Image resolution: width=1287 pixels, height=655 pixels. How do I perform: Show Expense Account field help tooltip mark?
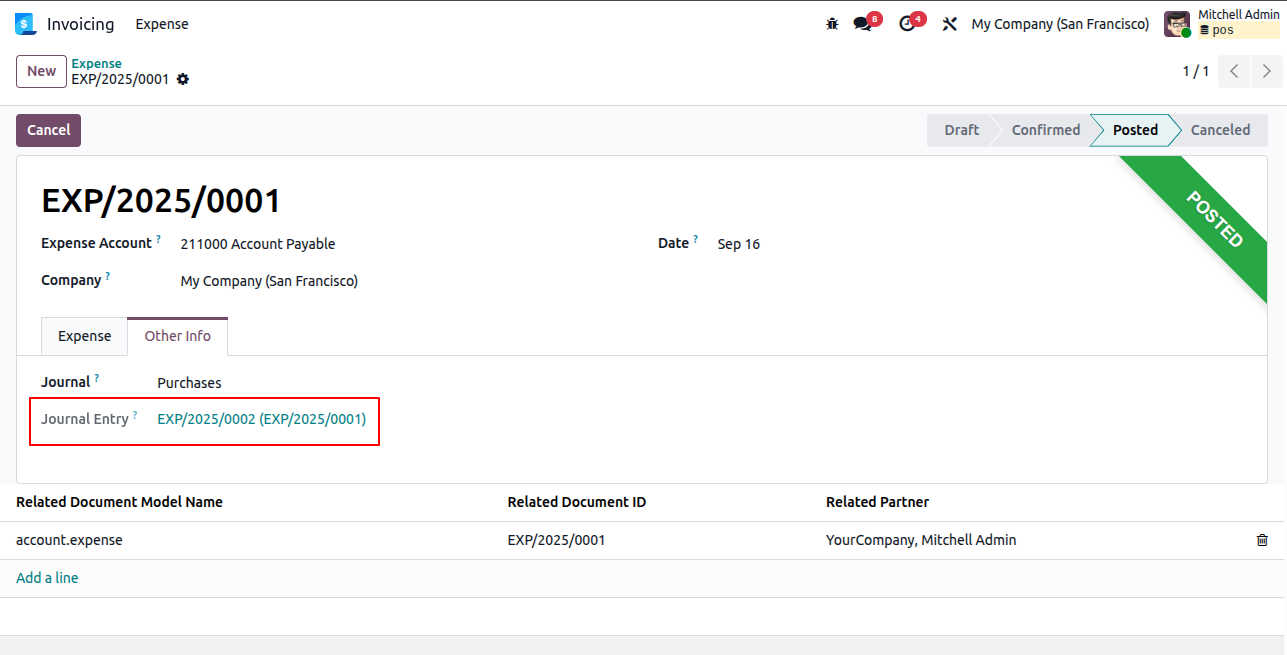tap(158, 239)
